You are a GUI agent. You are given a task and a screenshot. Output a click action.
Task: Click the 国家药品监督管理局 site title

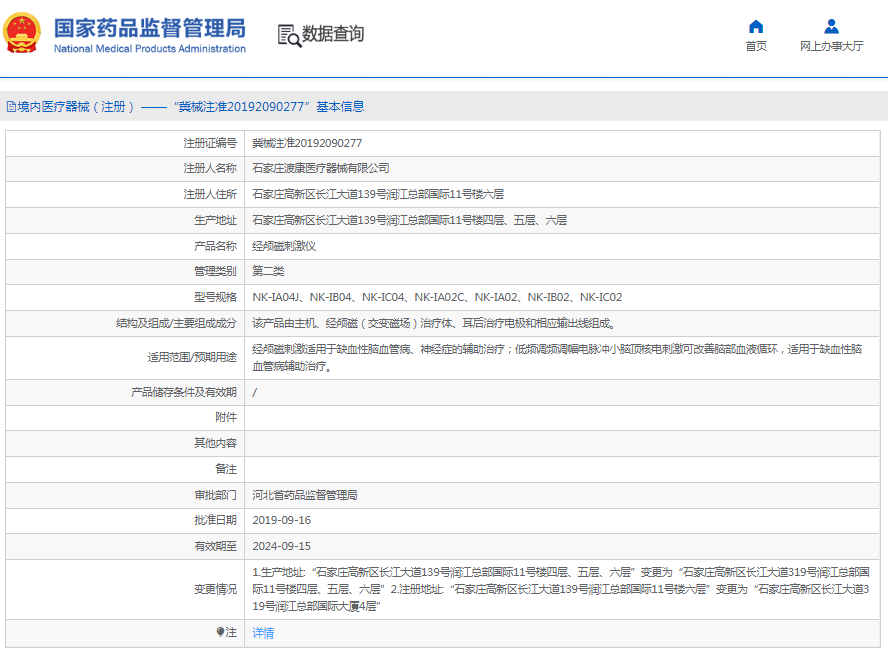(149, 27)
